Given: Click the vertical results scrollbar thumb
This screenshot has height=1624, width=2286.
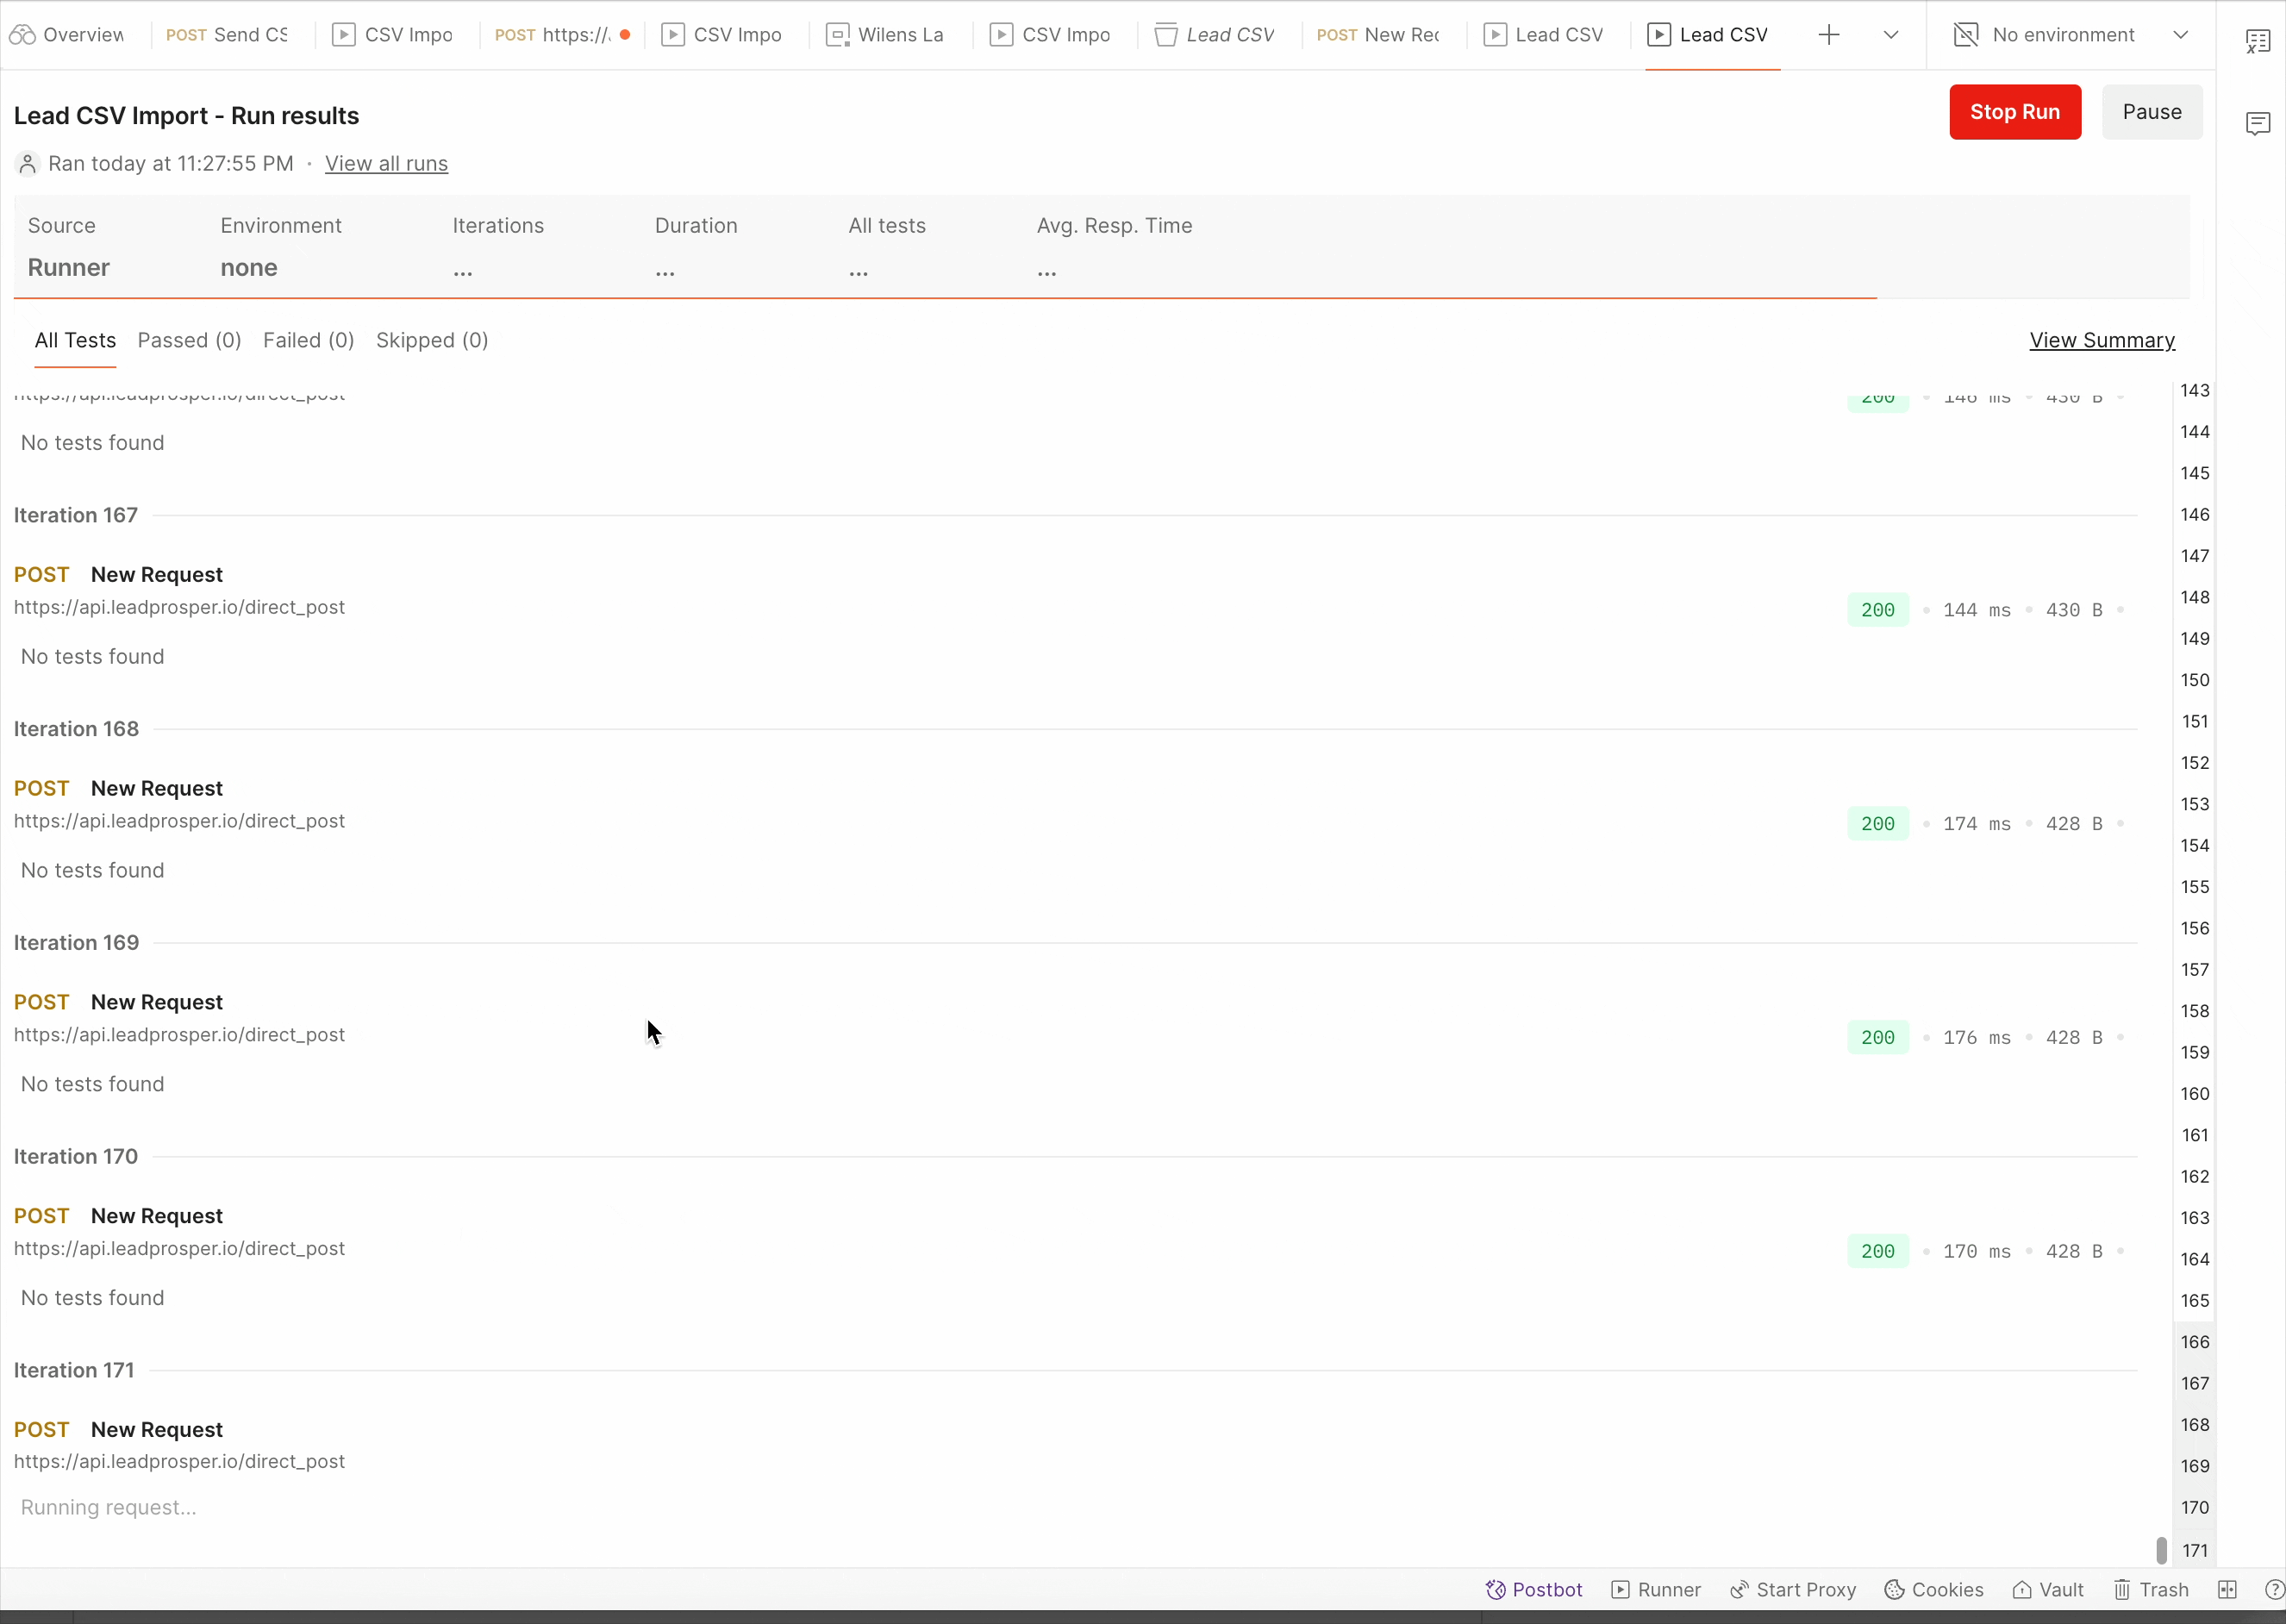Looking at the screenshot, I should point(2161,1550).
